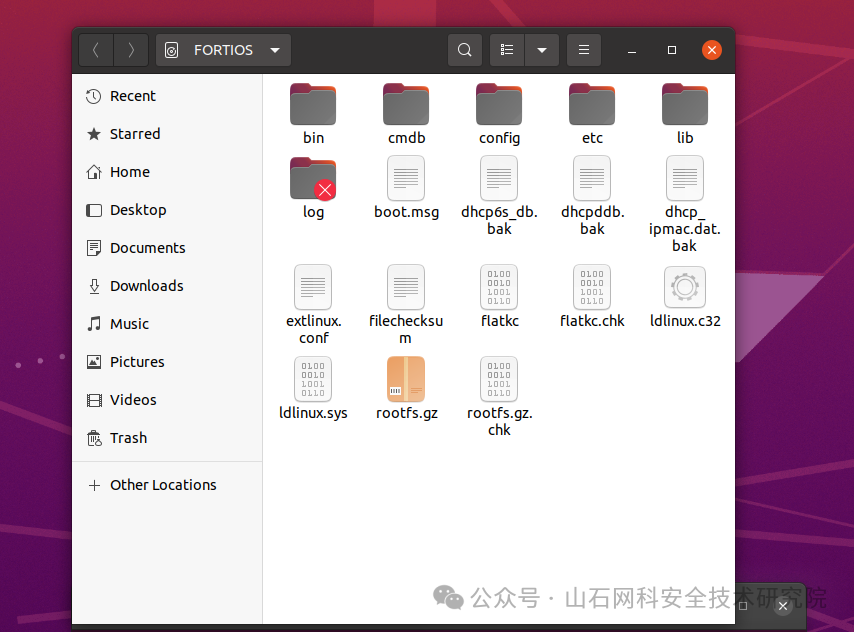The height and width of the screenshot is (632, 854).
Task: Open Music in the sidebar
Action: (x=167, y=324)
